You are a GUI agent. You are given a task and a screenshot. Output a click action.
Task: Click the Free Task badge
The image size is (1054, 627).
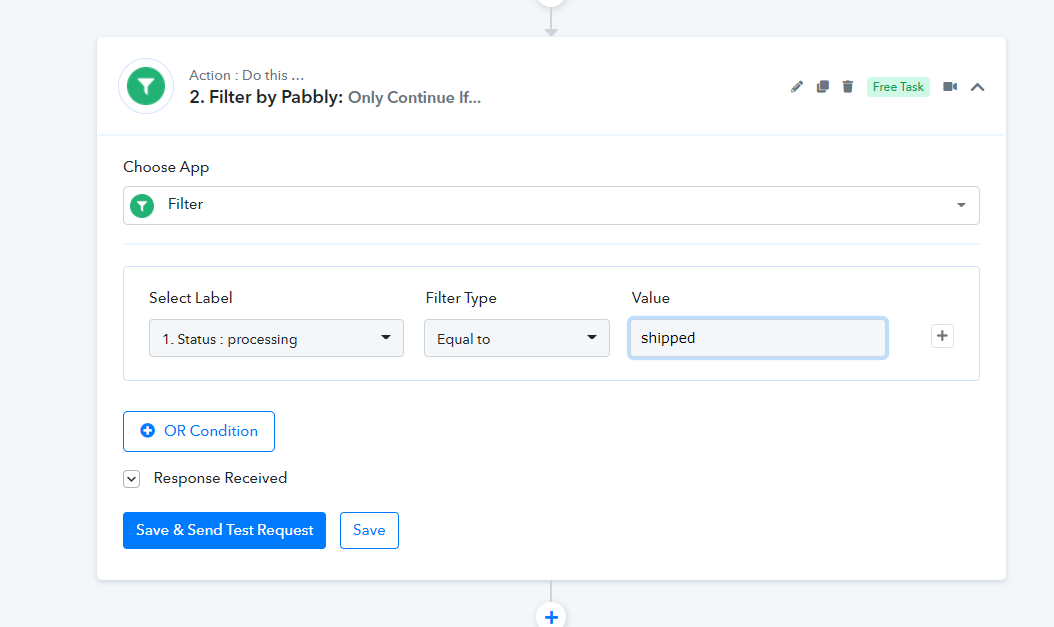tap(898, 87)
